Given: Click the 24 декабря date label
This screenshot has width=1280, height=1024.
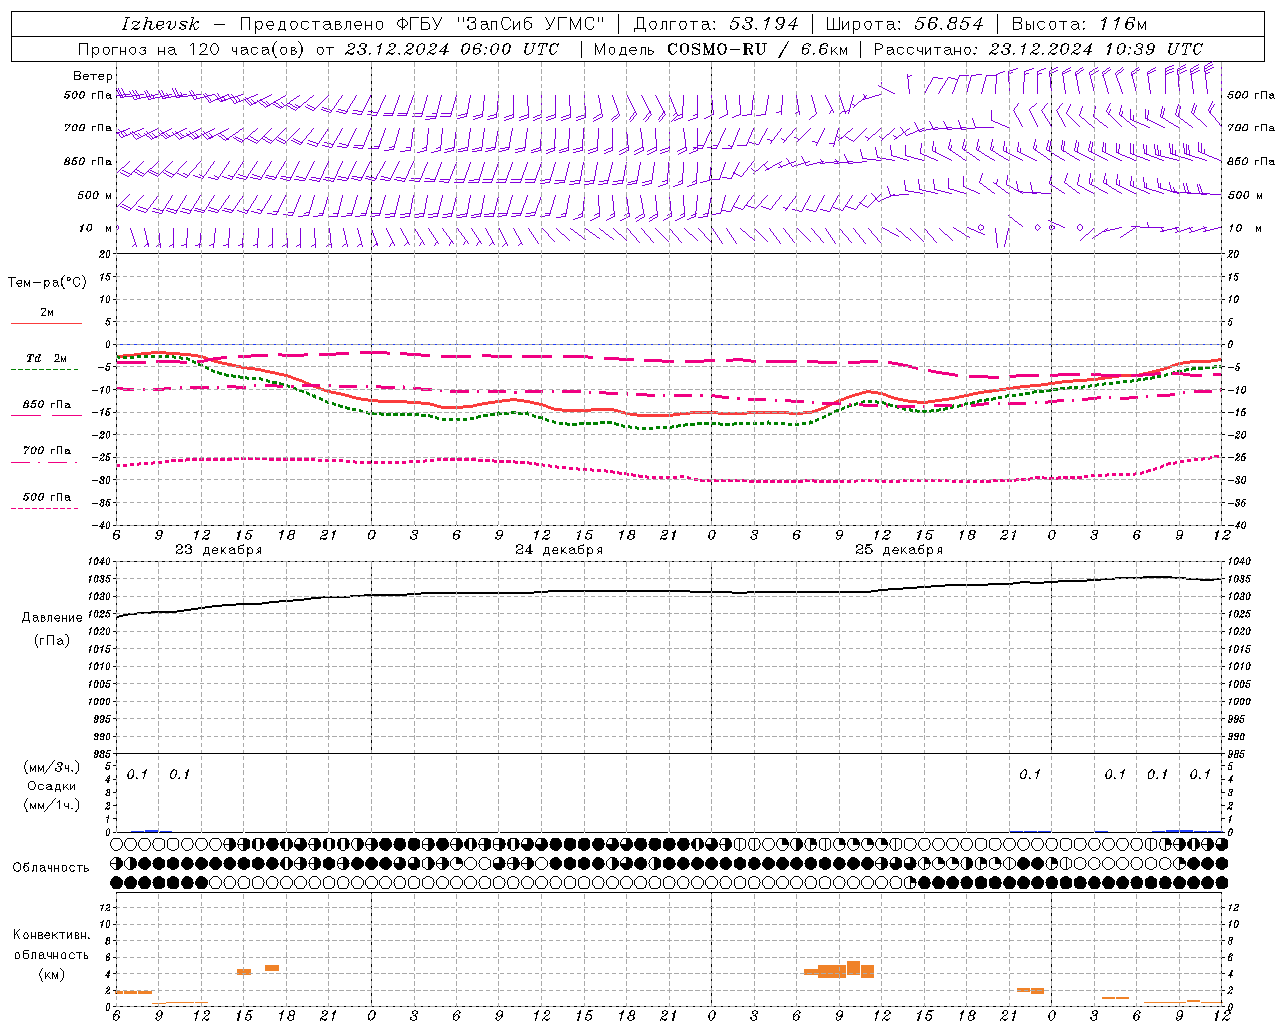Looking at the screenshot, I should click(x=559, y=550).
